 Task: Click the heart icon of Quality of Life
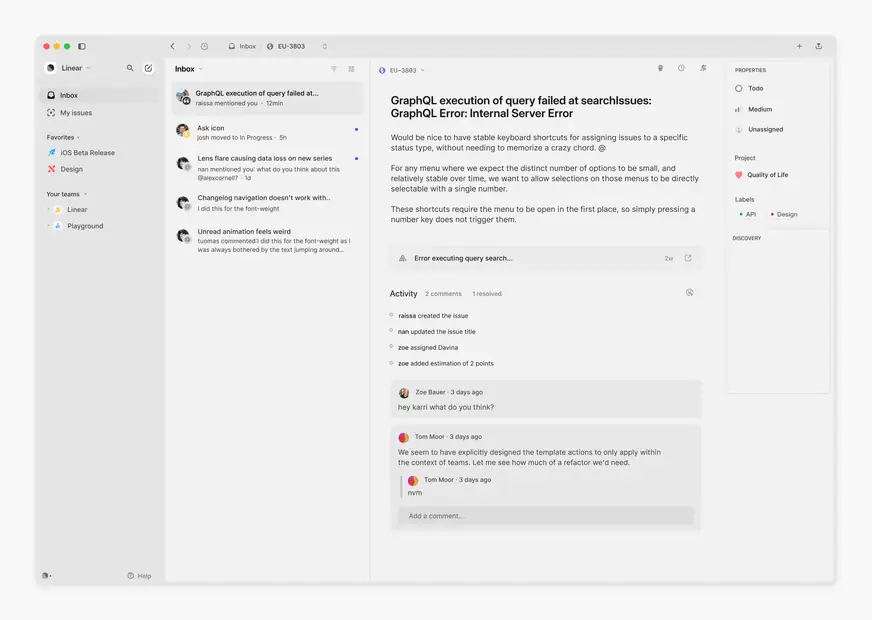coord(739,175)
